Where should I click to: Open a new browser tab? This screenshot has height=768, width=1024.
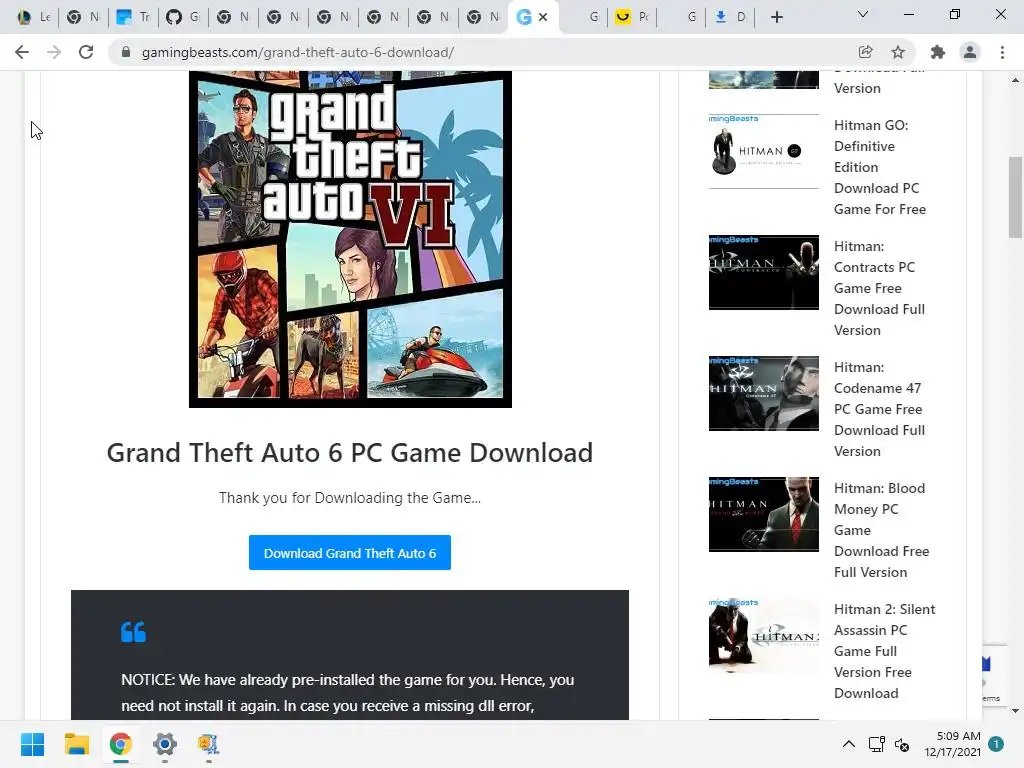point(776,17)
